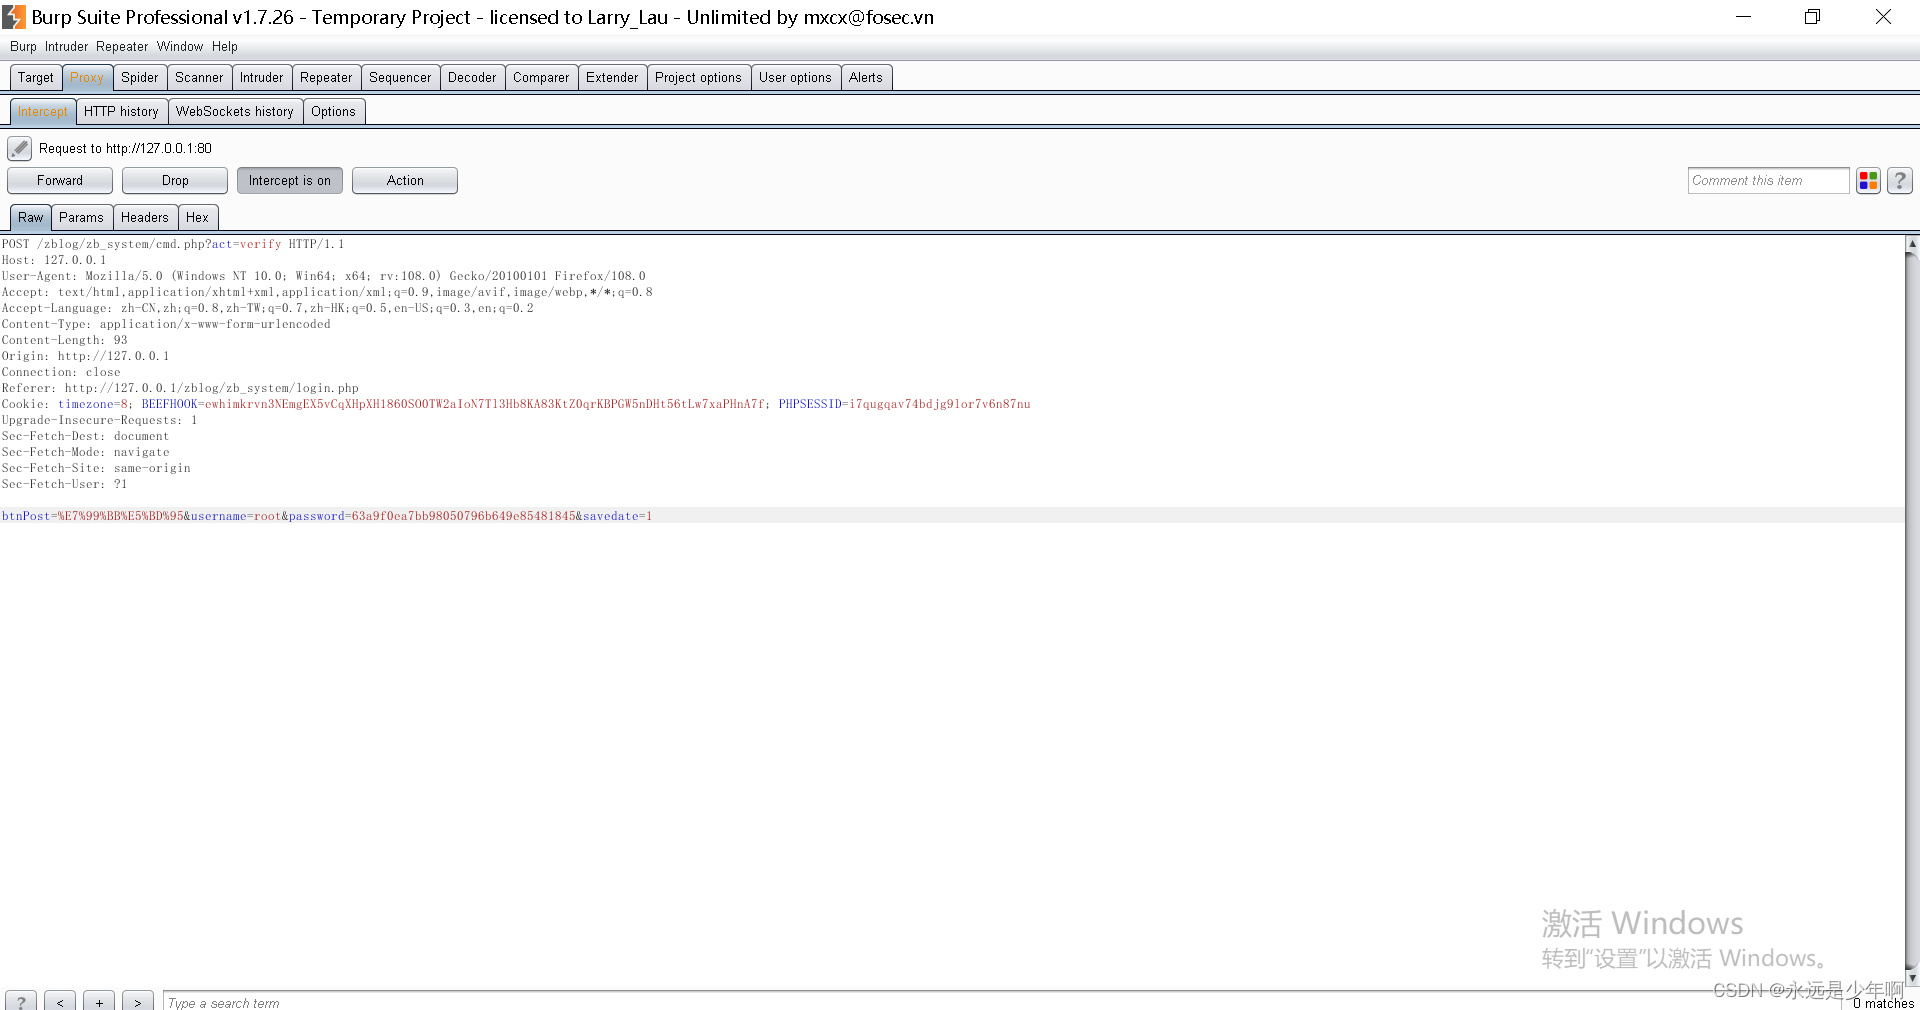Show the Hex request view

click(197, 218)
